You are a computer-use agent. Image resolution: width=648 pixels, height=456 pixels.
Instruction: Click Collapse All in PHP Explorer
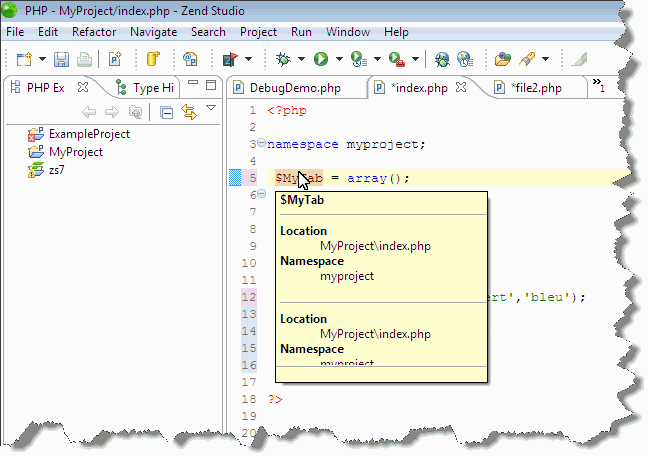167,112
